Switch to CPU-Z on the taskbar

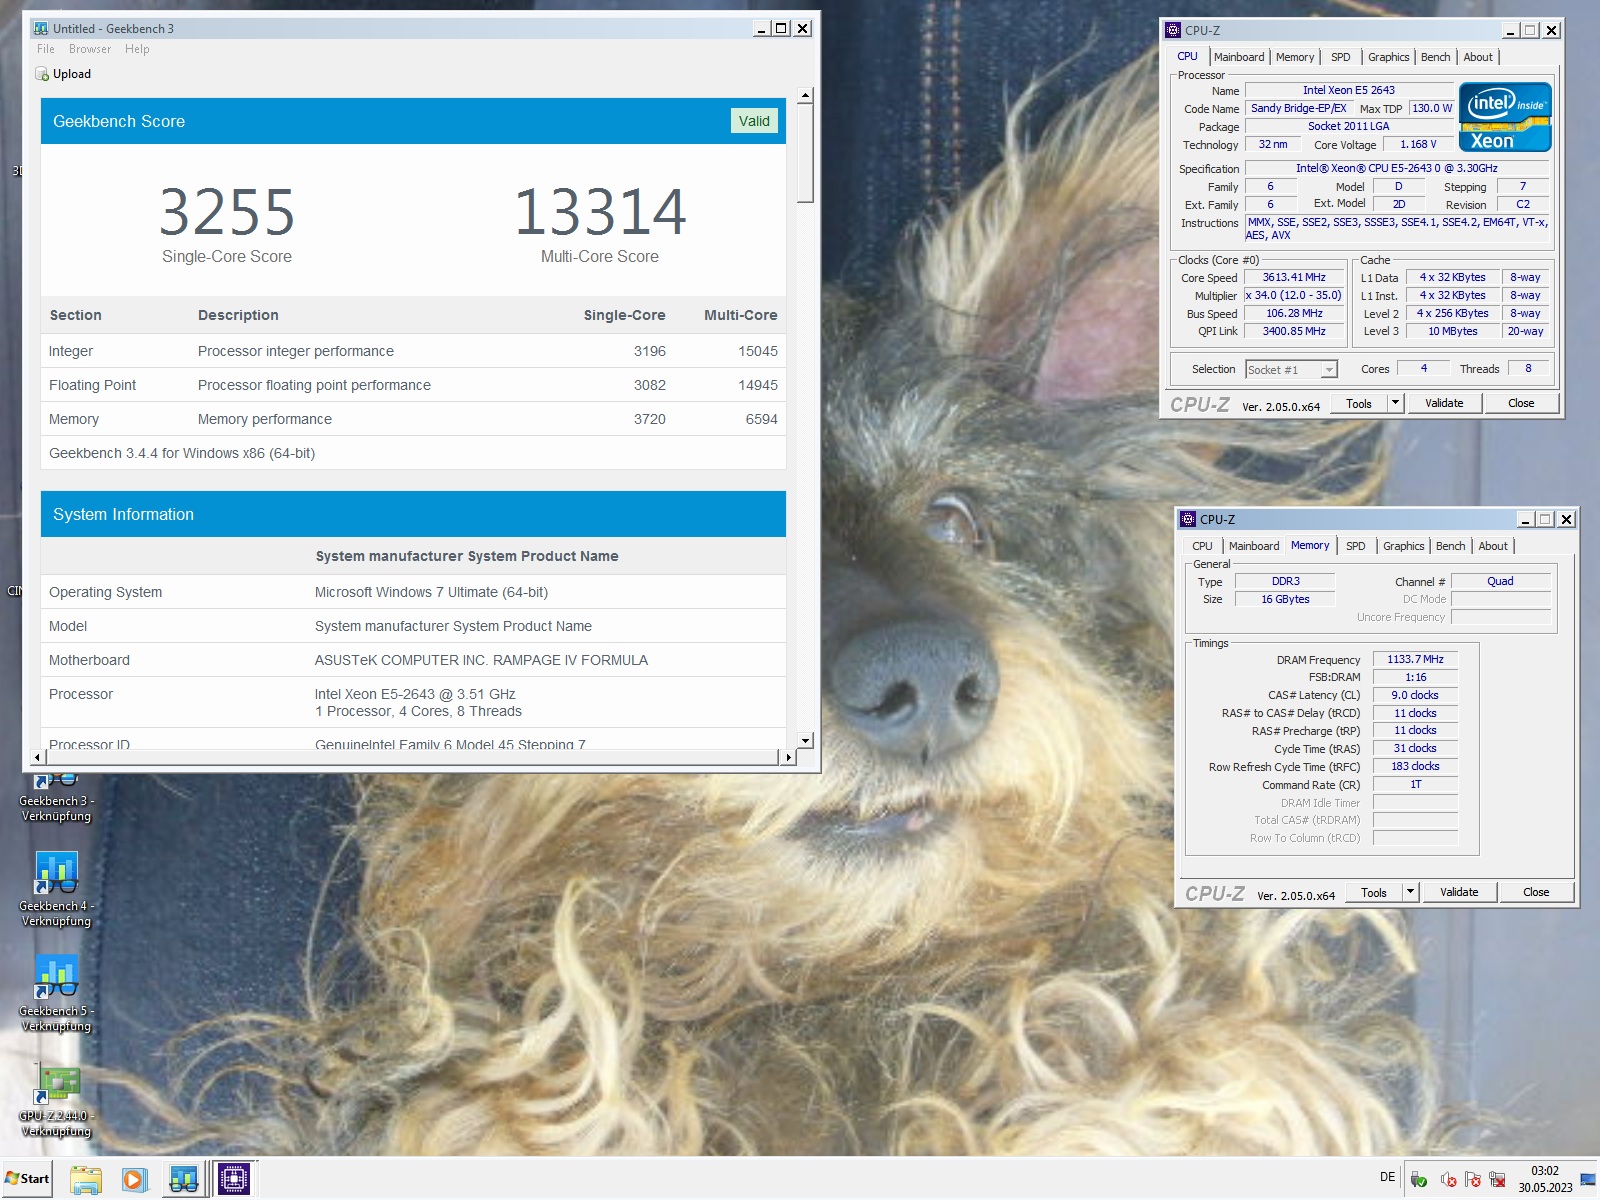pyautogui.click(x=234, y=1180)
